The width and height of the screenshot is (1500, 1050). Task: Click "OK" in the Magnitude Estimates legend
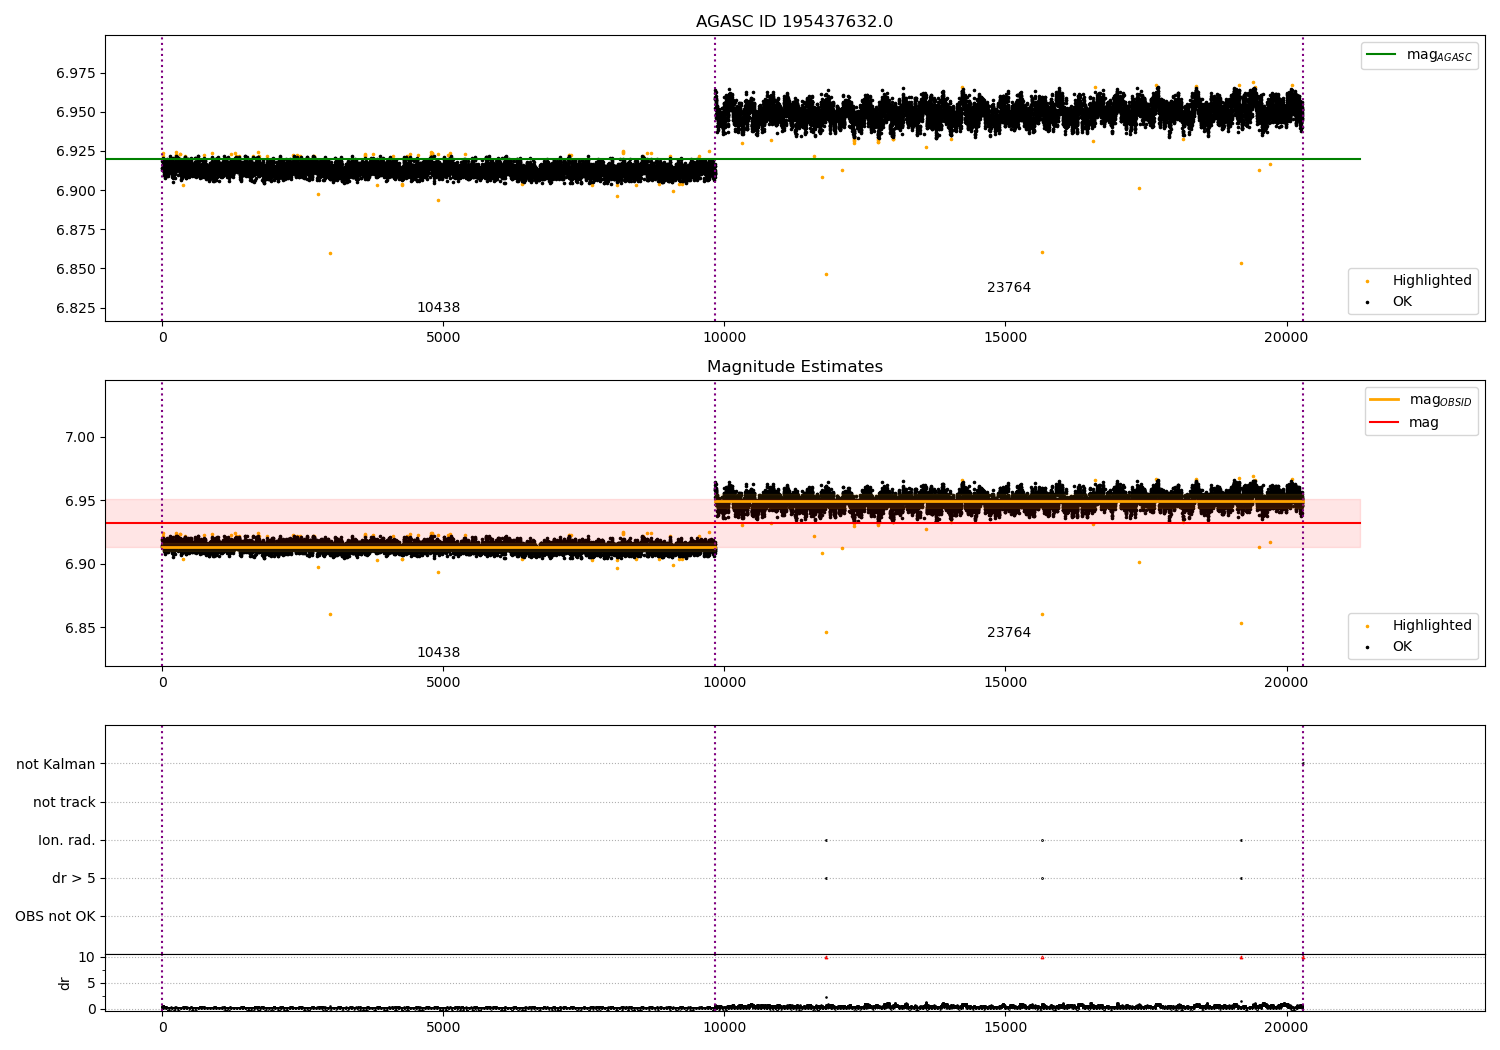(1402, 647)
